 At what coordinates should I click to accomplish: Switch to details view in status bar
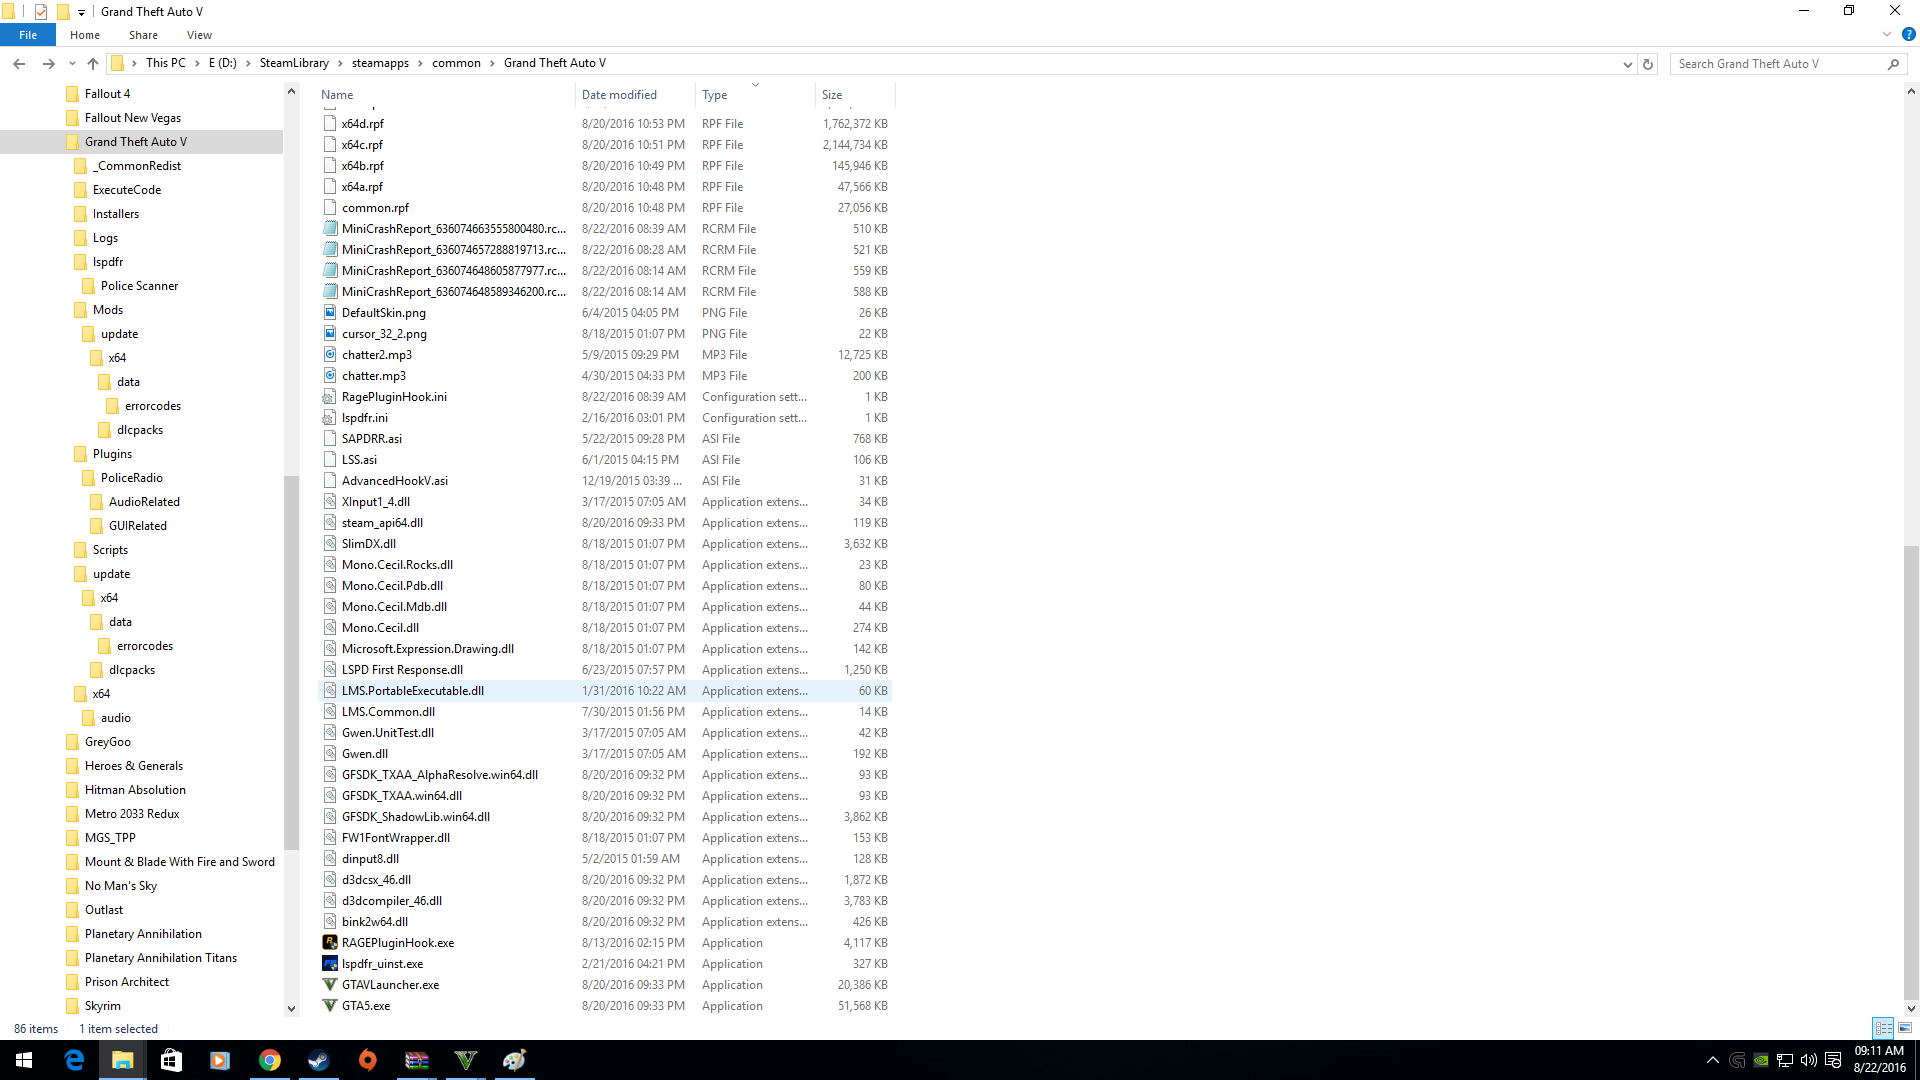(x=1883, y=1028)
